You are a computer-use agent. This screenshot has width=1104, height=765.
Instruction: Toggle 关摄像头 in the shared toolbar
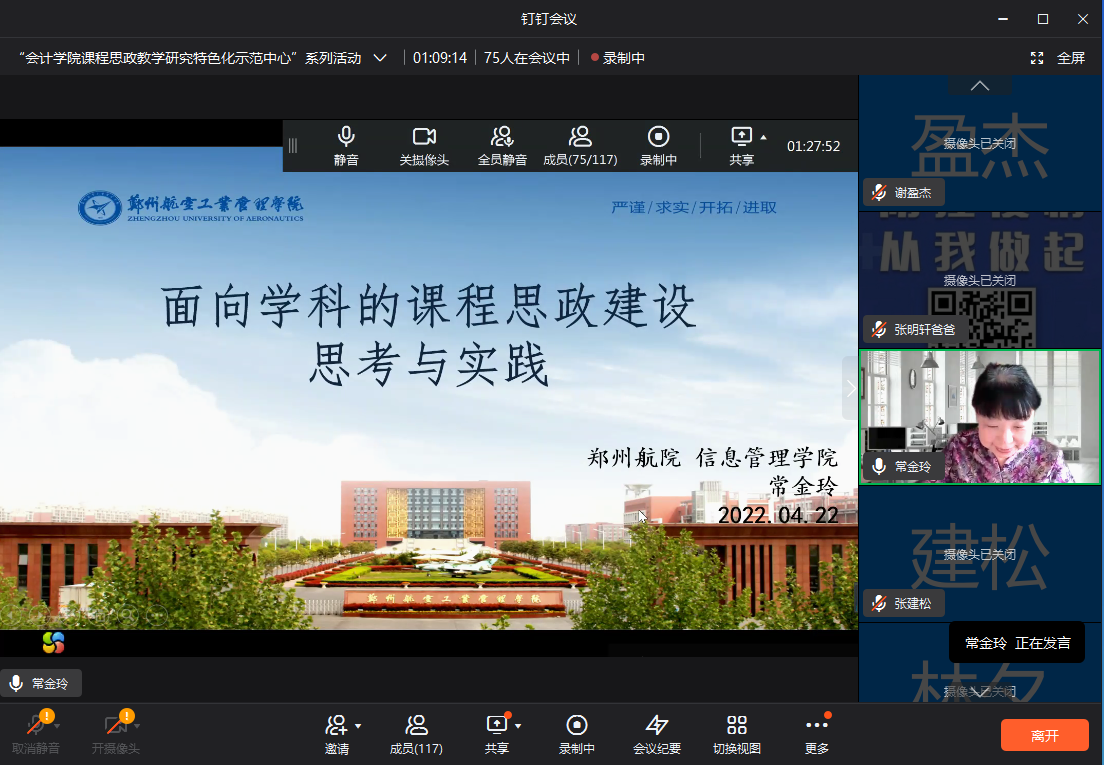pos(424,137)
